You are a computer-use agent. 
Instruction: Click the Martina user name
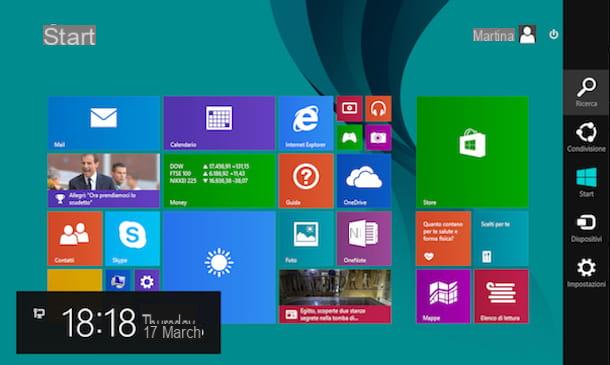click(494, 35)
